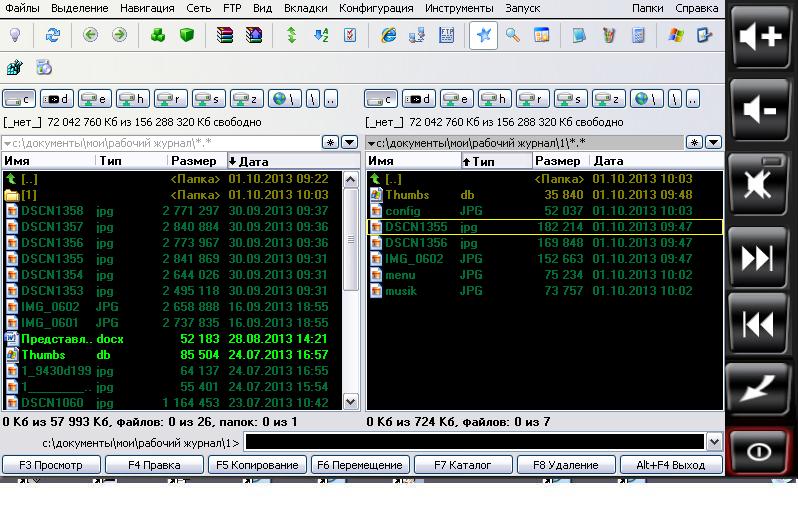Click the Internet Explorer toolbar icon
The image size is (798, 512).
tap(389, 35)
